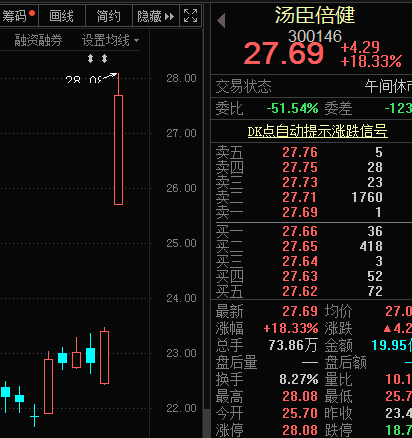
Task: Go to previous stock with the left triangle
Action: tap(221, 21)
